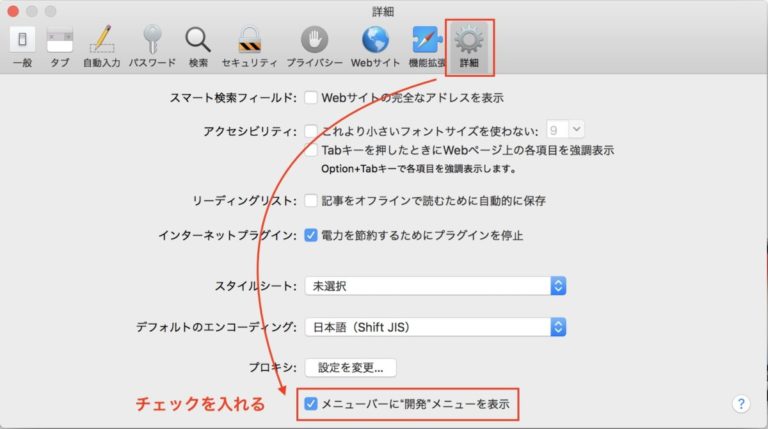This screenshot has width=768, height=429.
Task: Toggle the minimum font size checkbox
Action: [311, 130]
